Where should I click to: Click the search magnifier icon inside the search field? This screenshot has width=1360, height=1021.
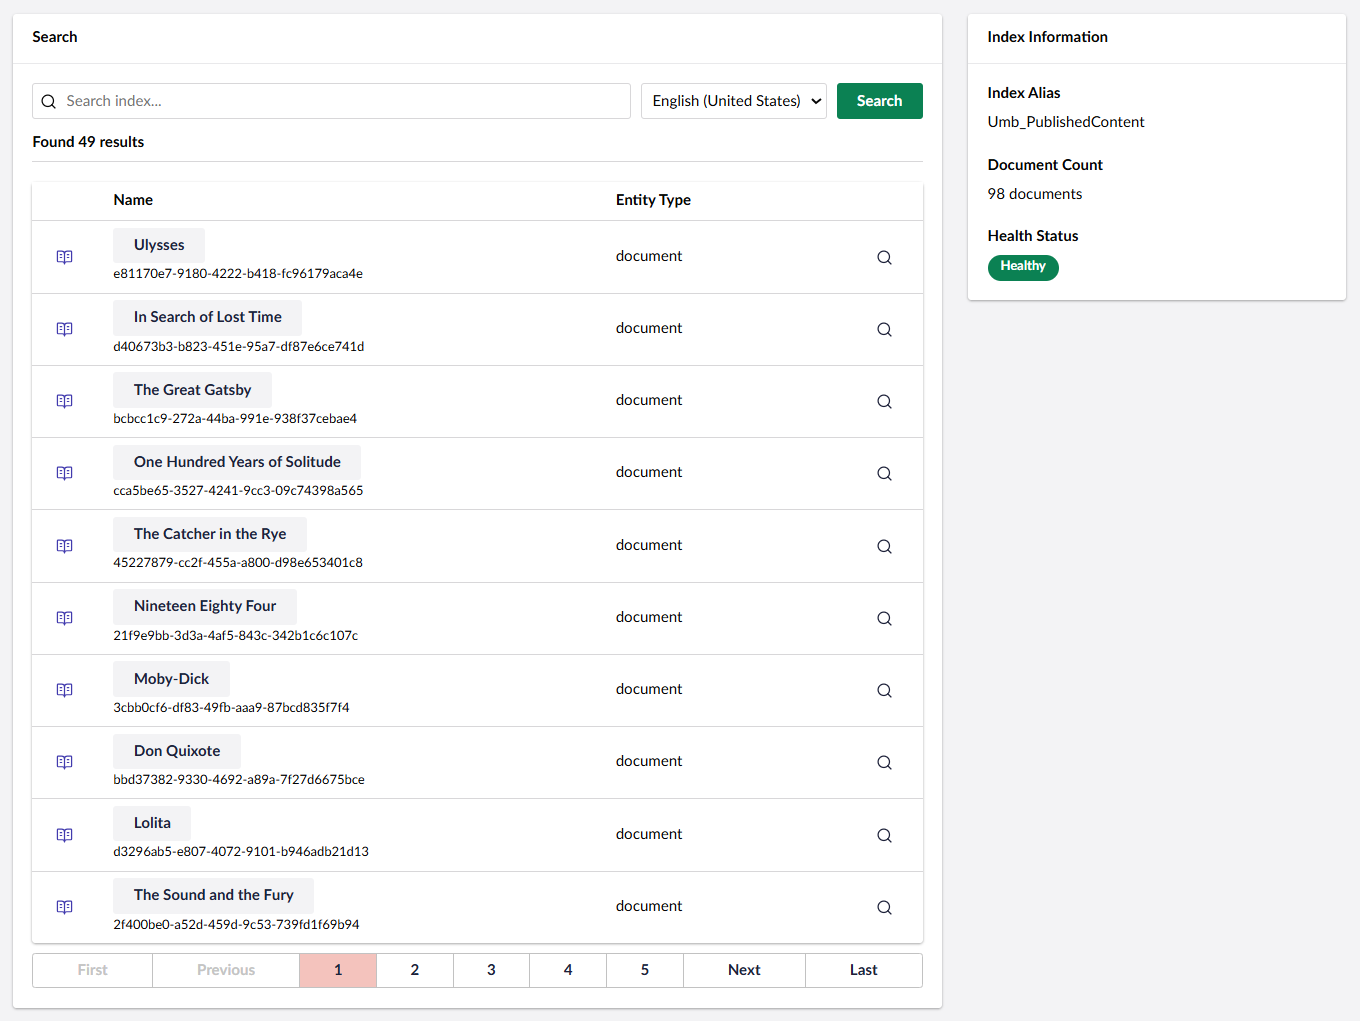(48, 101)
